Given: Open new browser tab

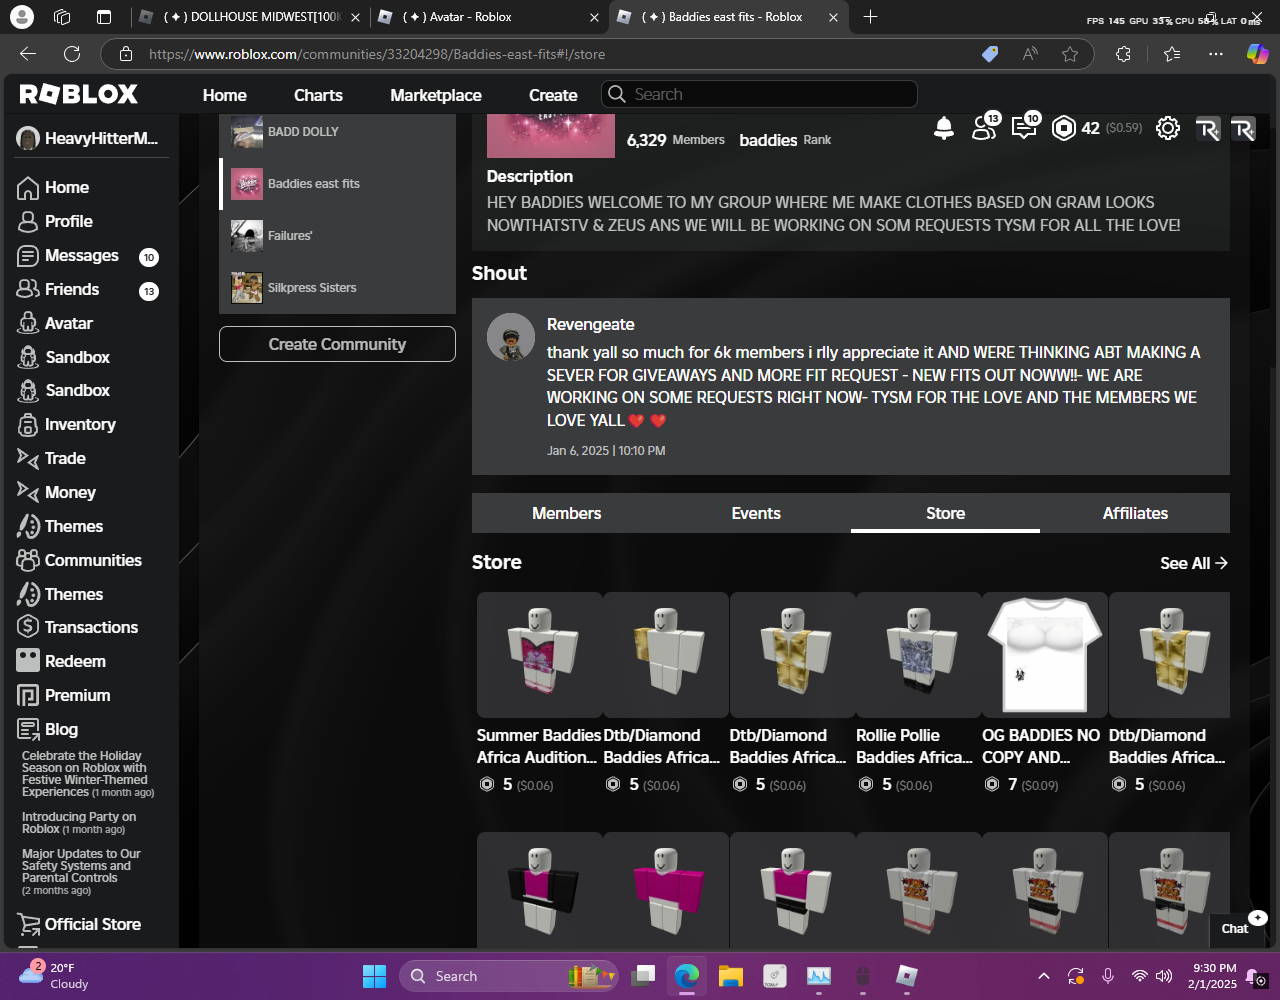Looking at the screenshot, I should pos(870,17).
